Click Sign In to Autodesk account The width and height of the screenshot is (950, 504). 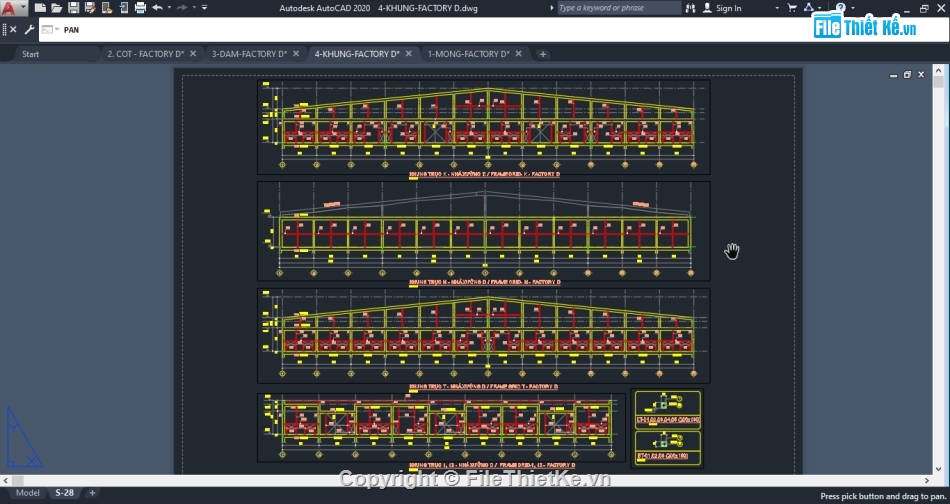pos(722,8)
